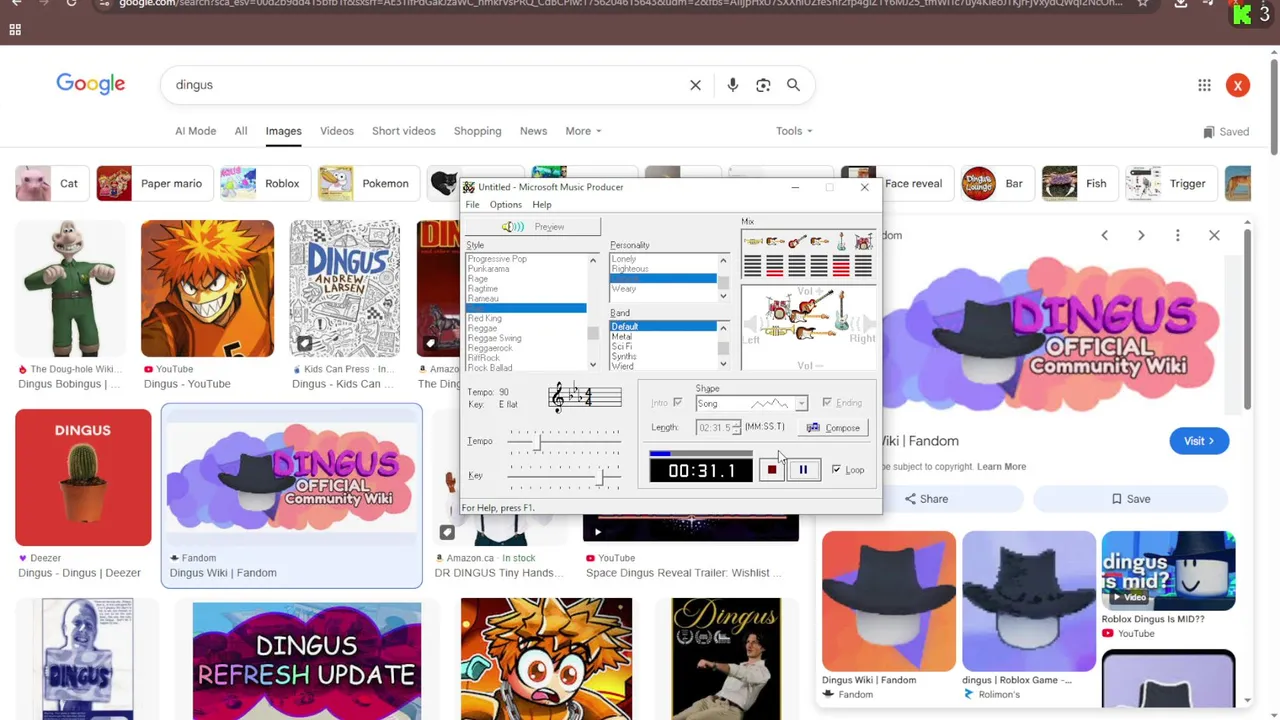The height and width of the screenshot is (720, 1280).
Task: Pause playback in Music Producer
Action: tap(803, 469)
